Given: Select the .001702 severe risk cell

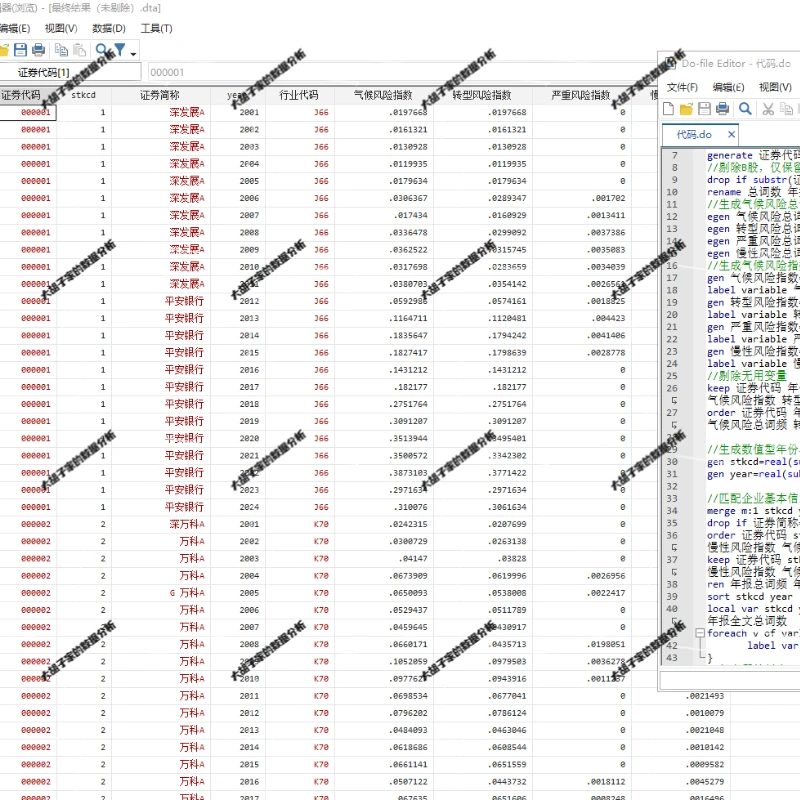Looking at the screenshot, I should click(582, 198).
